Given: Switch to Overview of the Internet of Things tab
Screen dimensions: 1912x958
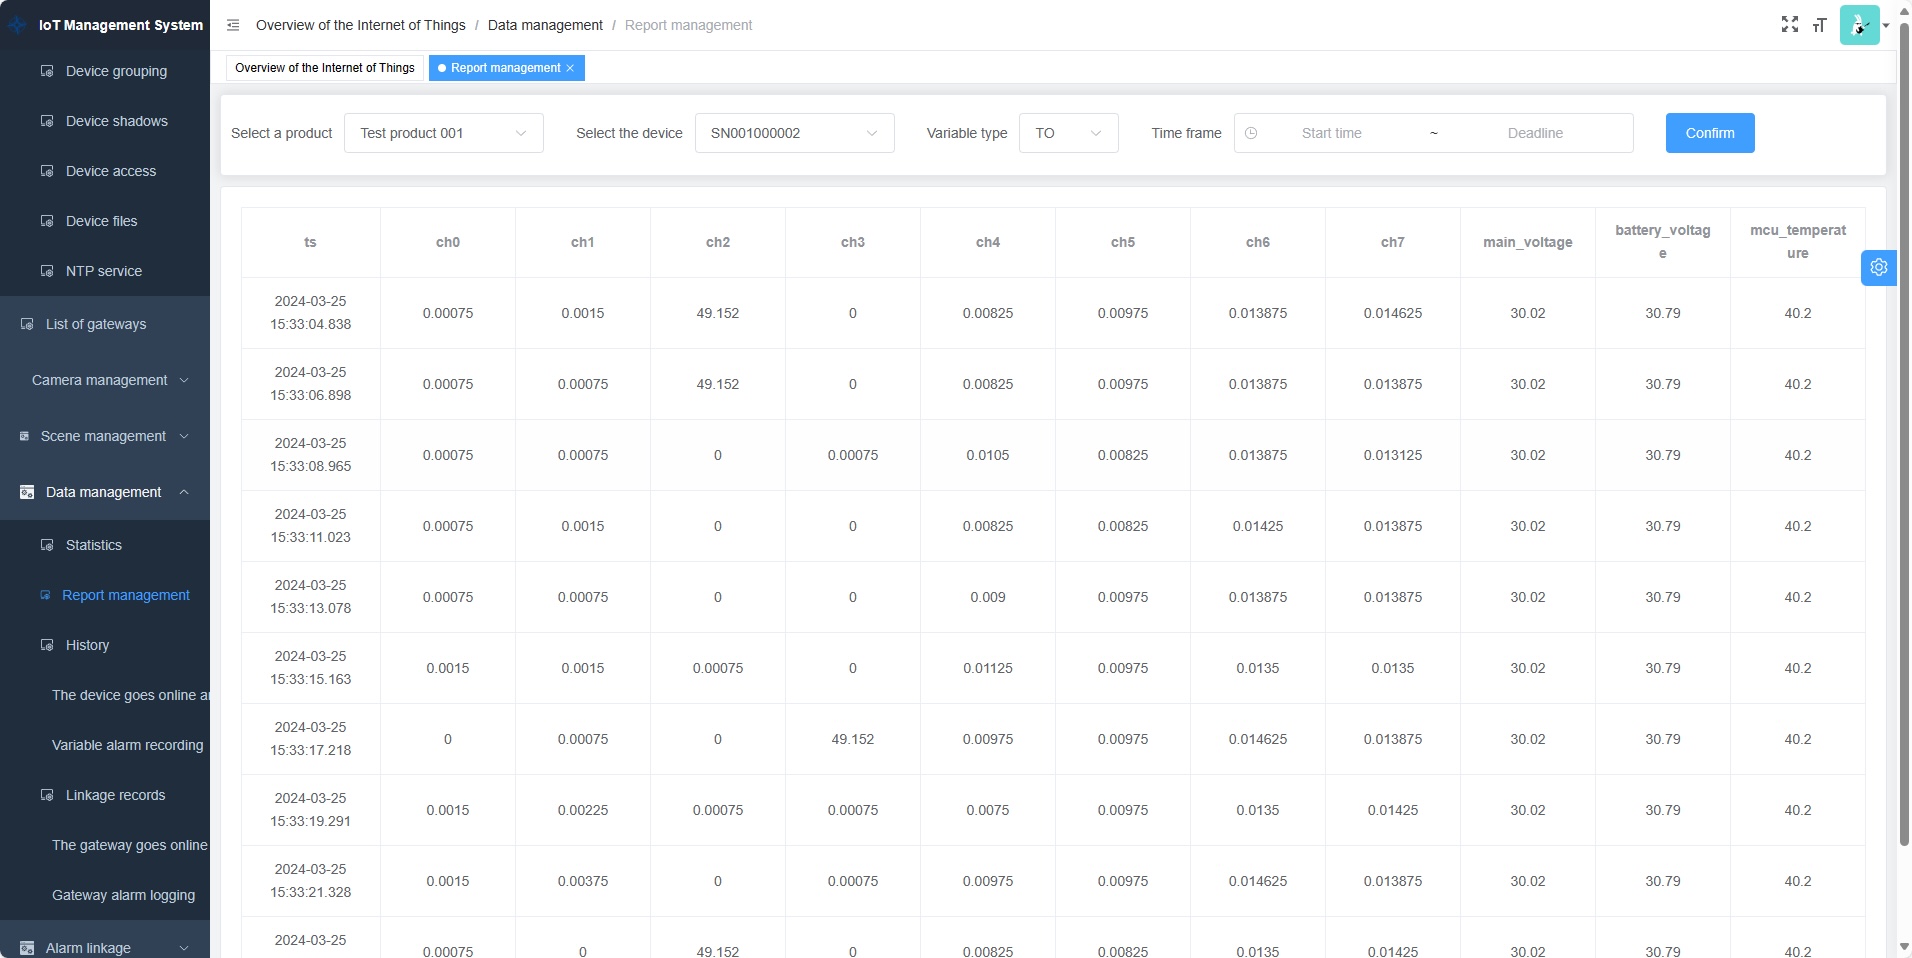Looking at the screenshot, I should (325, 68).
